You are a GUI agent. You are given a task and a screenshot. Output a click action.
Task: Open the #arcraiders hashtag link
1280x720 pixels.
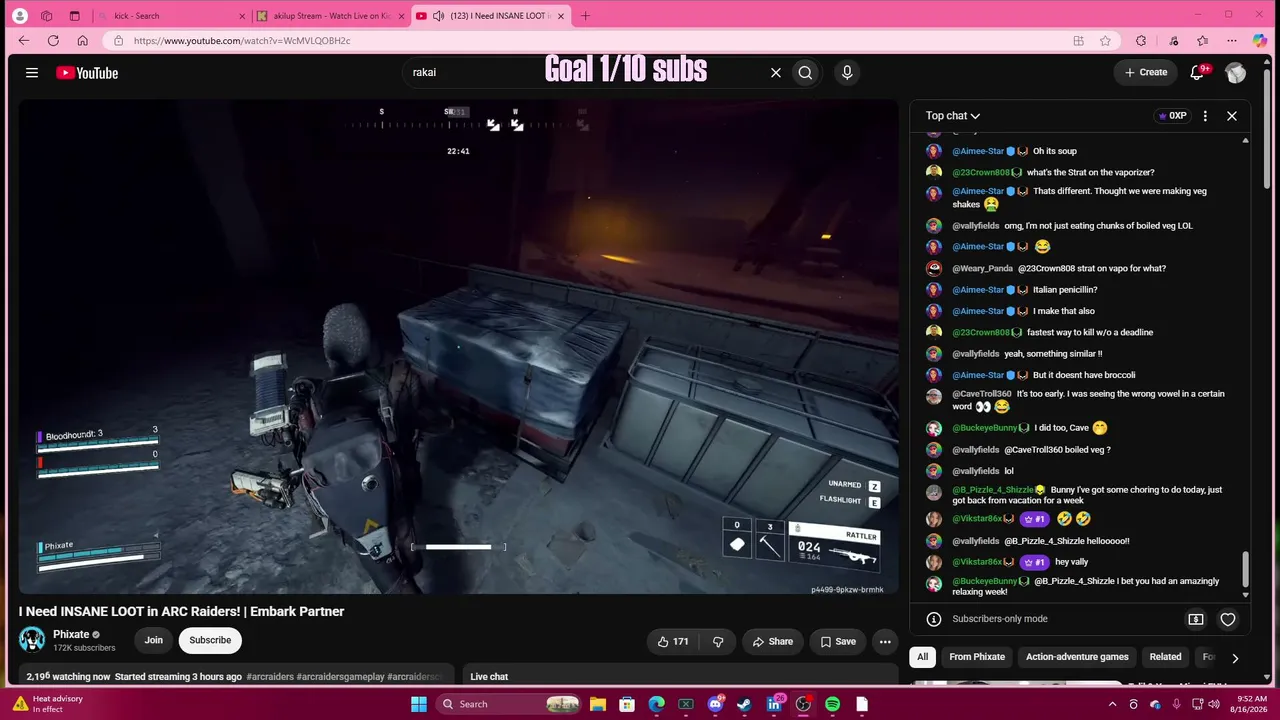(x=270, y=677)
